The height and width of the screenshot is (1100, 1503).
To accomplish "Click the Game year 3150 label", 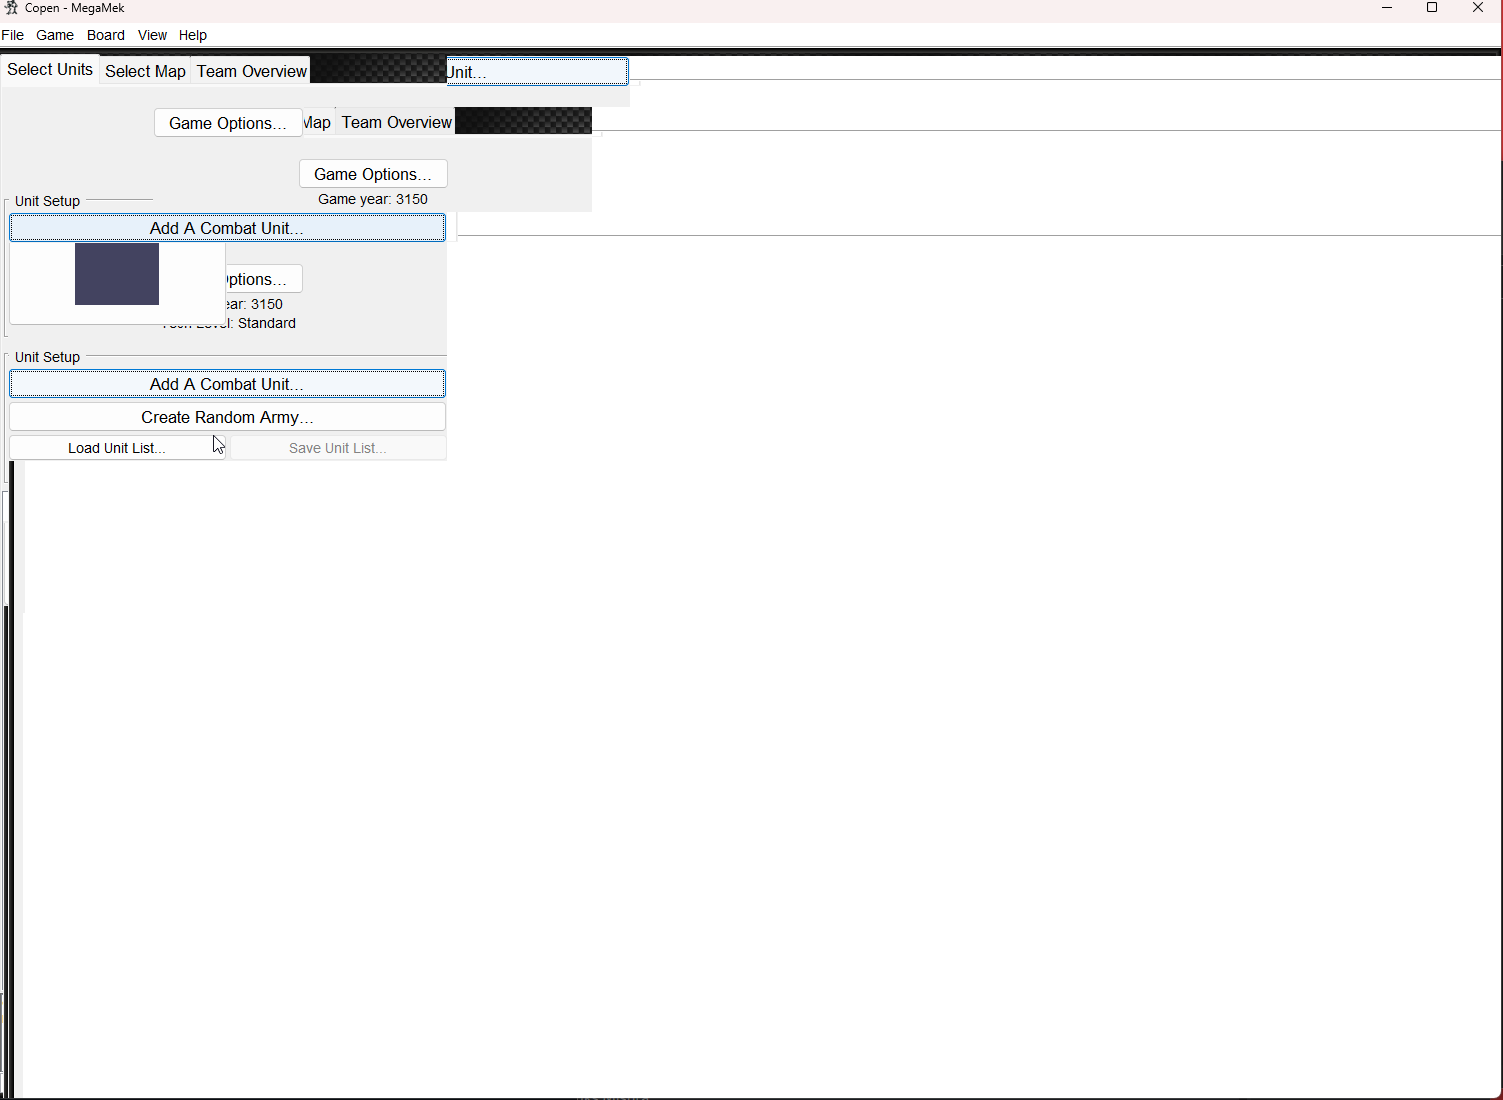I will [373, 199].
